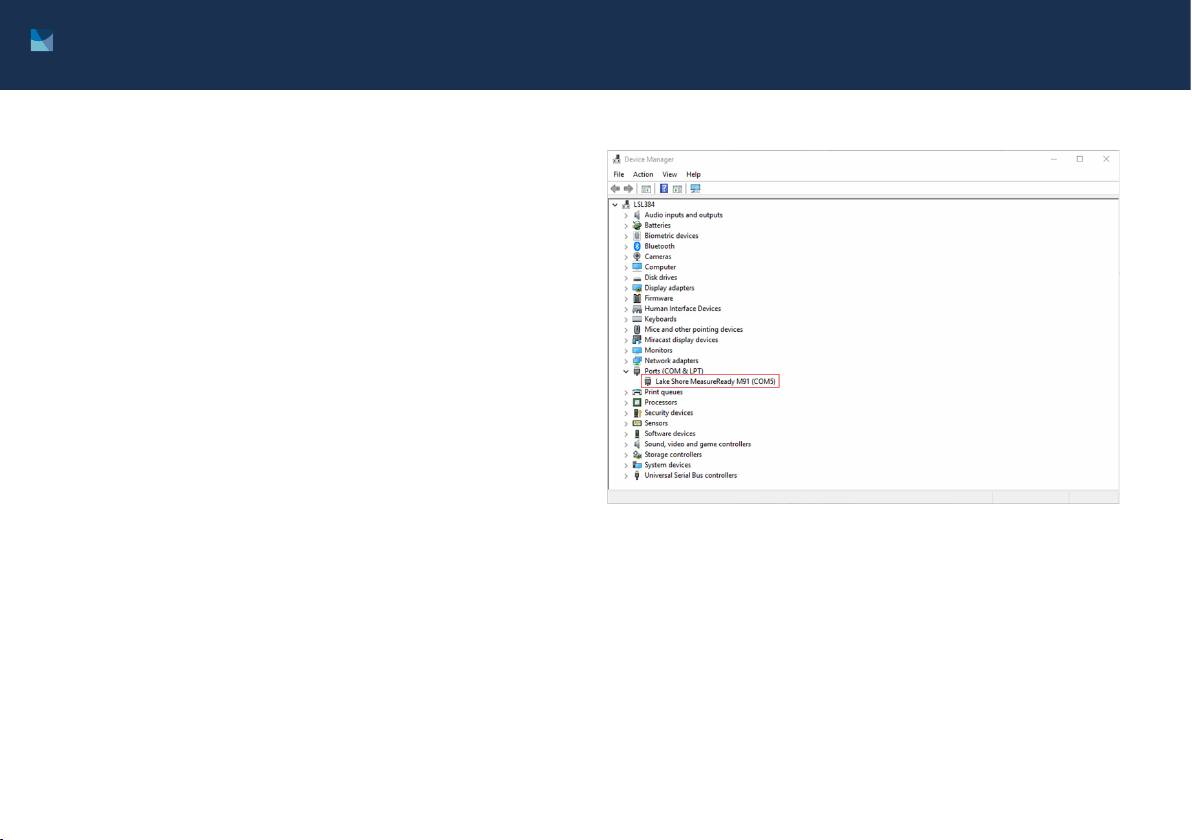Click the Security devices key icon
The image size is (1192, 840).
point(637,413)
